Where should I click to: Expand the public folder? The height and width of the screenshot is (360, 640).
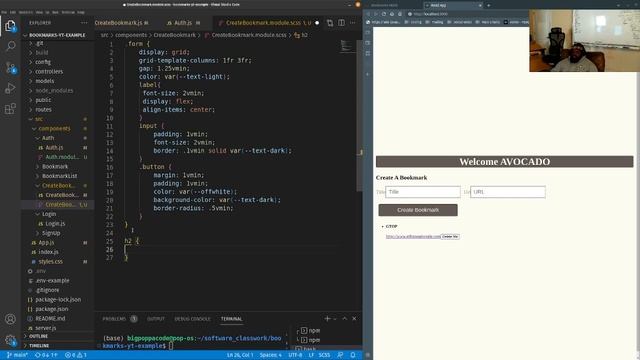coord(43,100)
